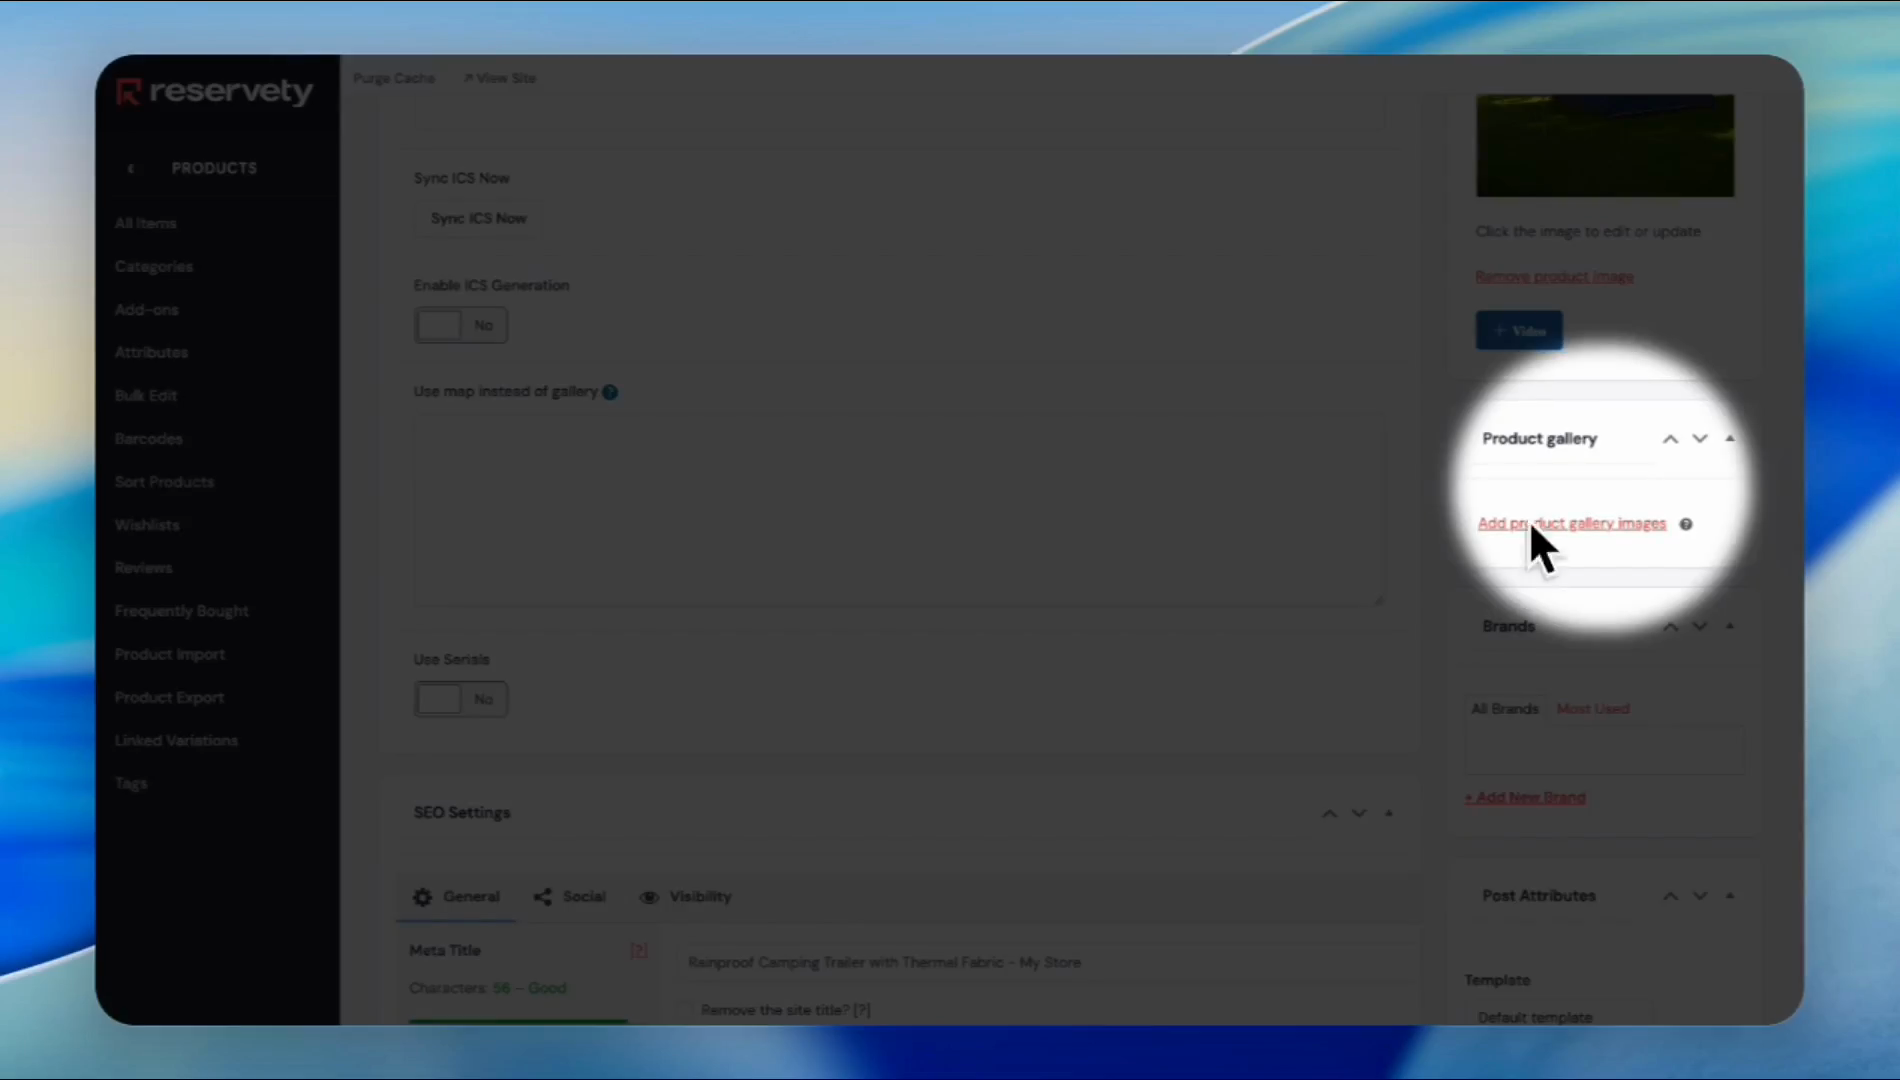Move Product gallery panel up
This screenshot has width=1900, height=1080.
tap(1670, 439)
